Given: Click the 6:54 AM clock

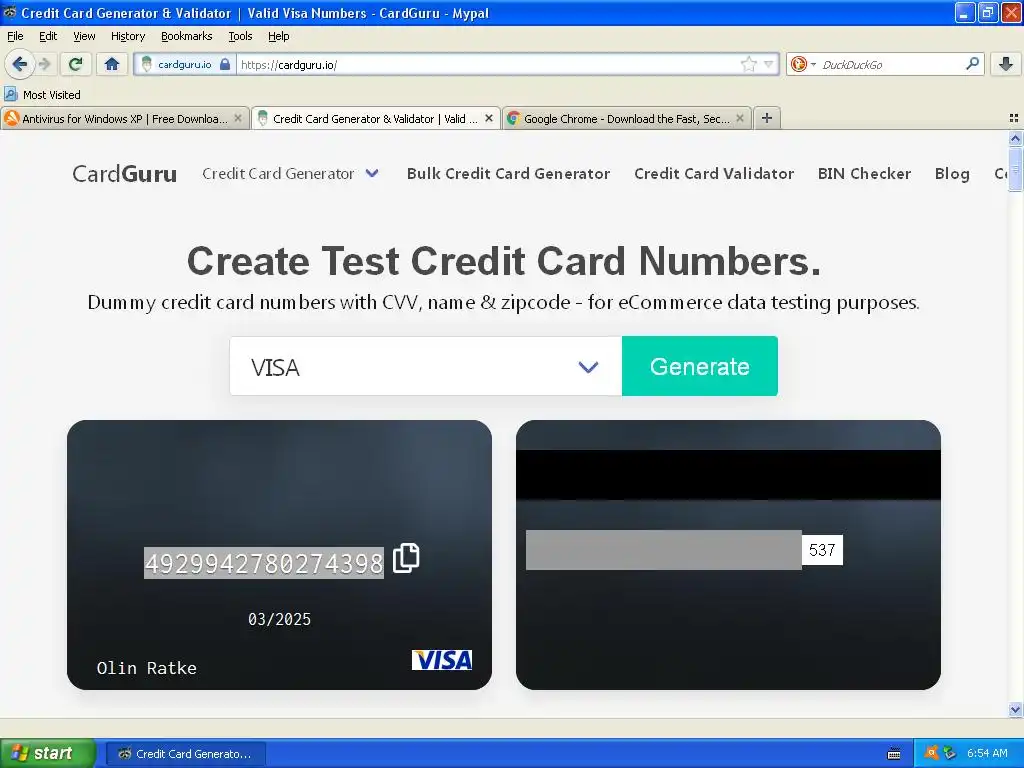Looking at the screenshot, I should [987, 753].
